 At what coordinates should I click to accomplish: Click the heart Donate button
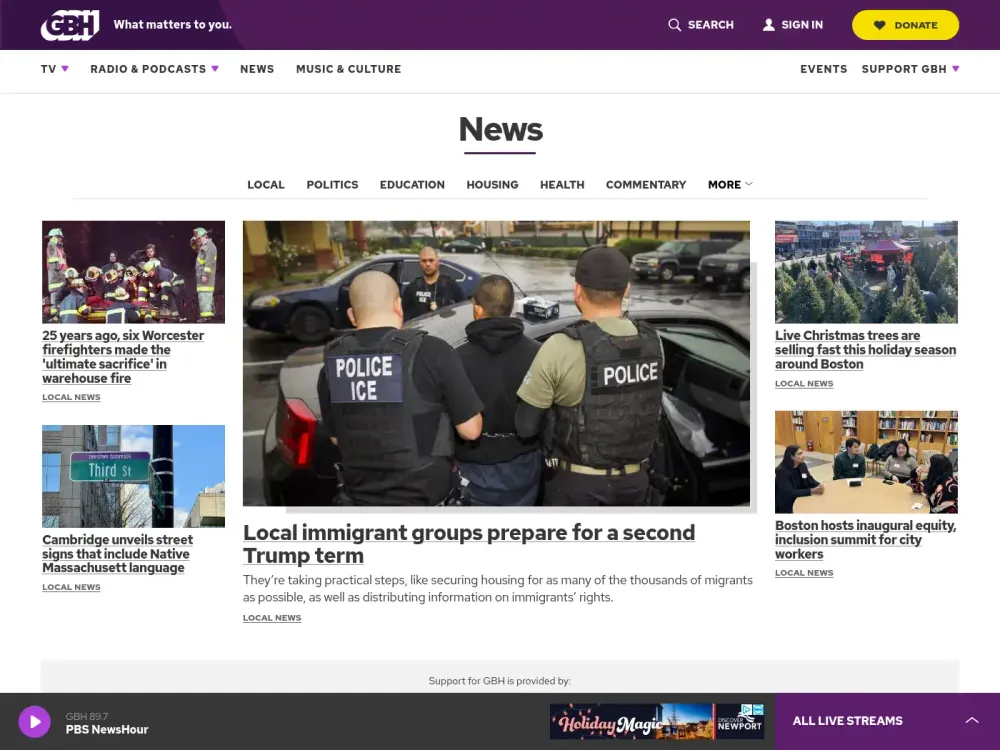[x=905, y=25]
